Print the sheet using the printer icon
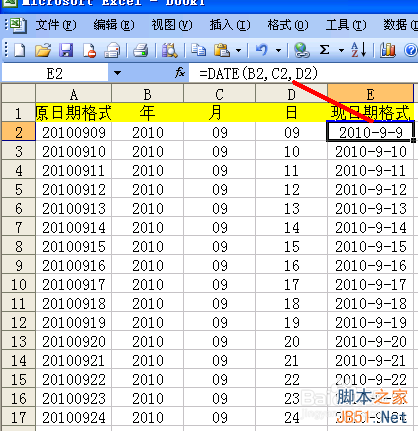Viewport: 418px width, 431px height. tap(141, 50)
